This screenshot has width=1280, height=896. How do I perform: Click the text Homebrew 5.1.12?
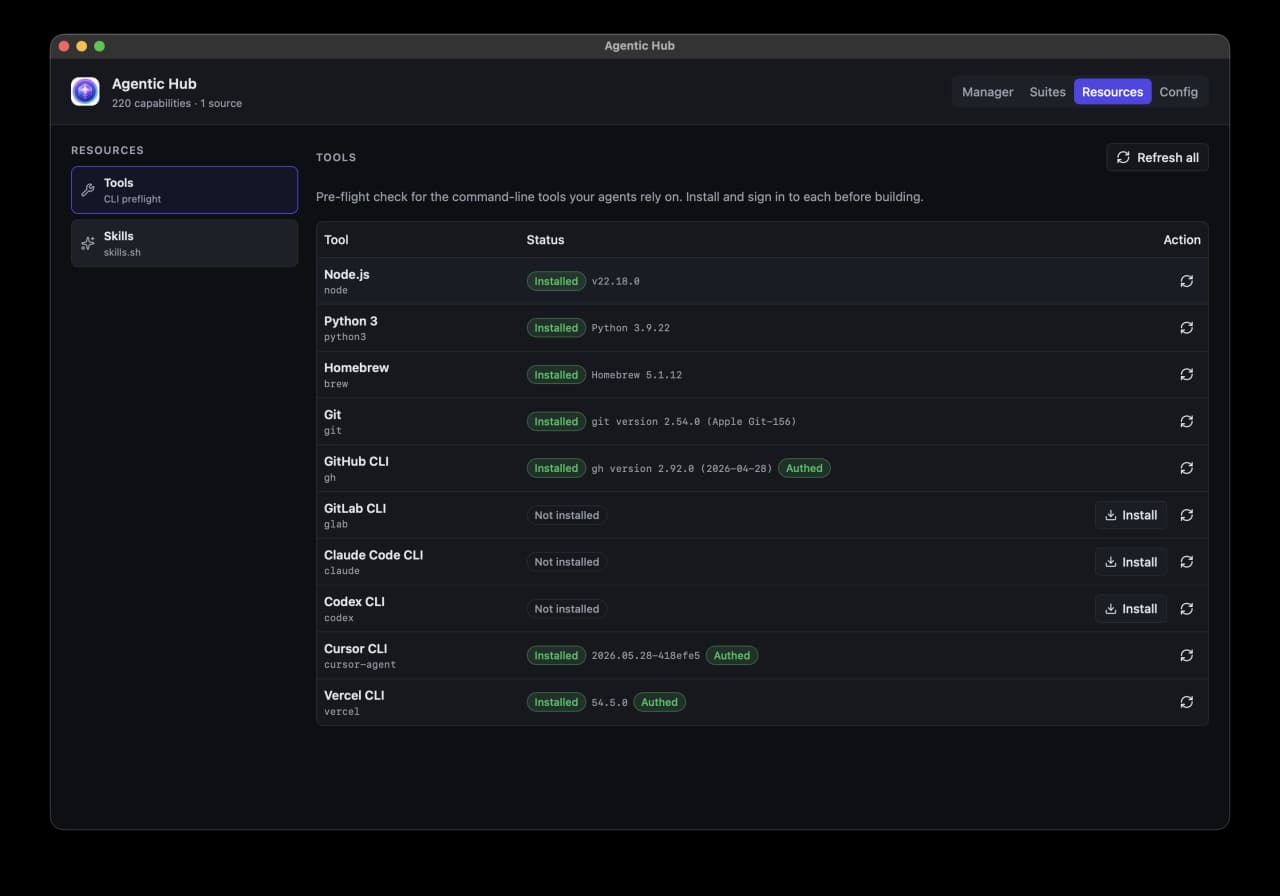636,375
